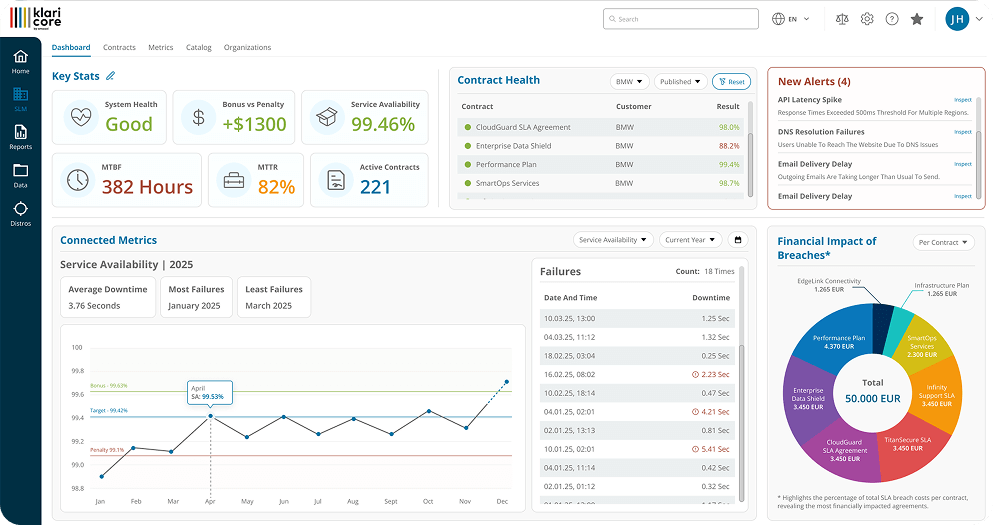Open settings via the gear icon

click(x=867, y=19)
